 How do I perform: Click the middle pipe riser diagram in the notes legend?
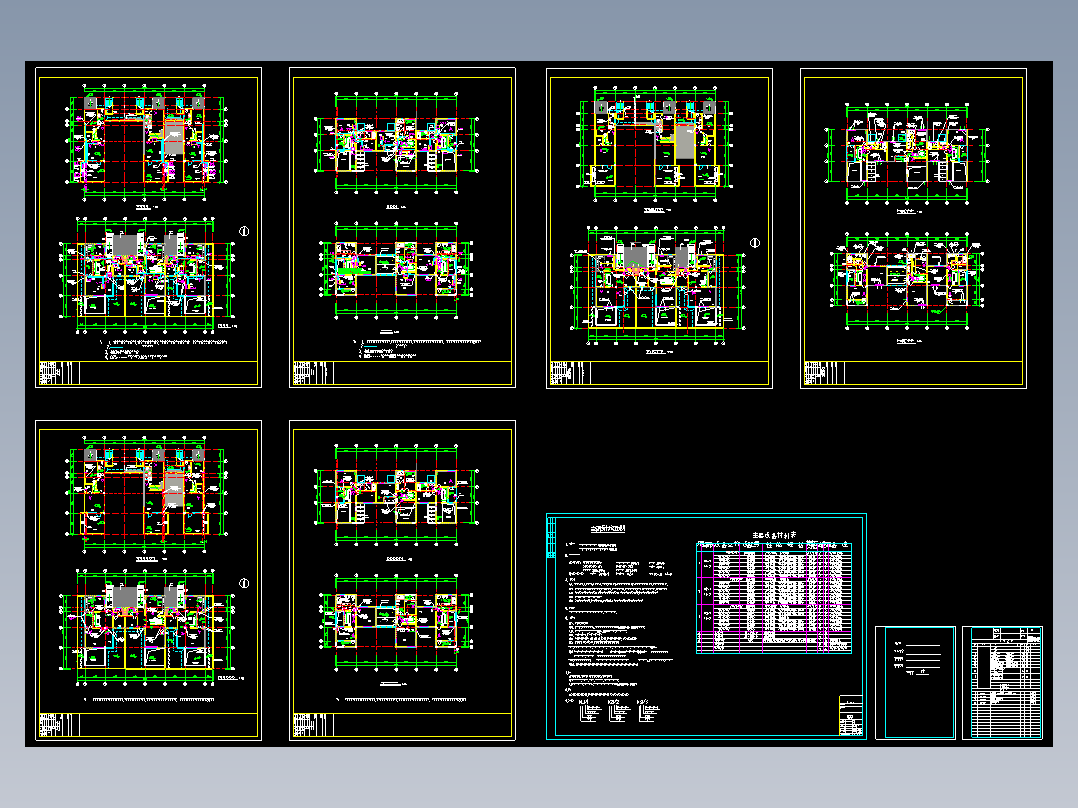pos(619,711)
